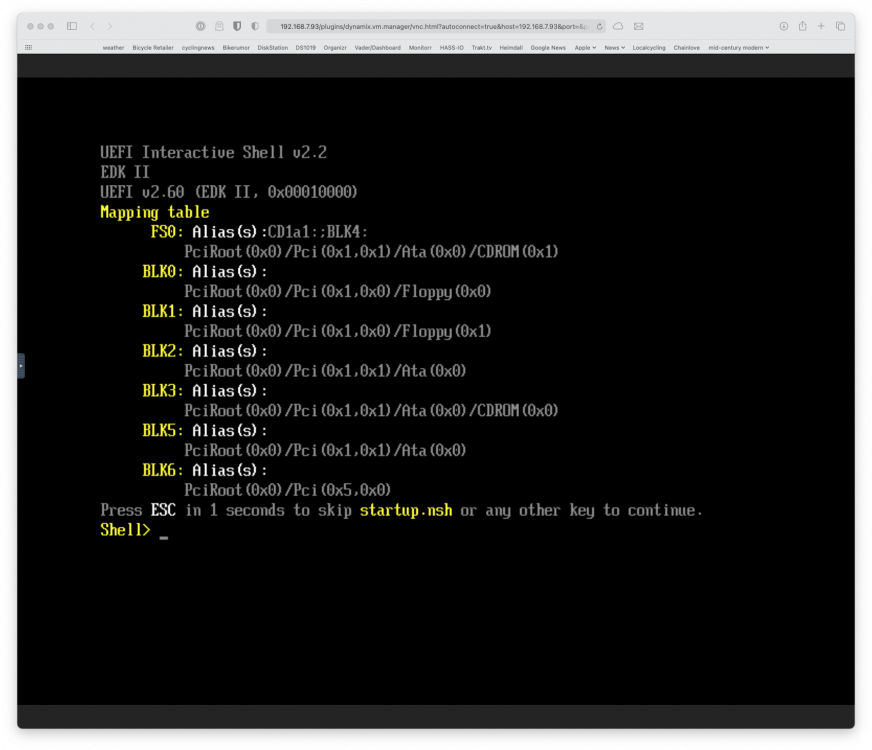The height and width of the screenshot is (750, 872).
Task: Click the BLK6: mapping entry
Action: (x=162, y=470)
